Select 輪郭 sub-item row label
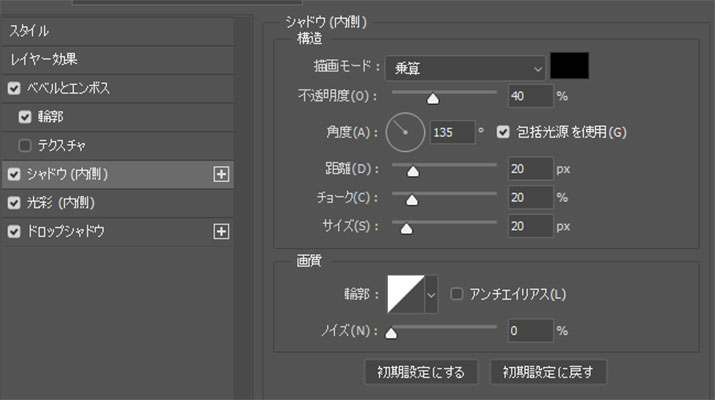715x400 pixels. [50, 117]
